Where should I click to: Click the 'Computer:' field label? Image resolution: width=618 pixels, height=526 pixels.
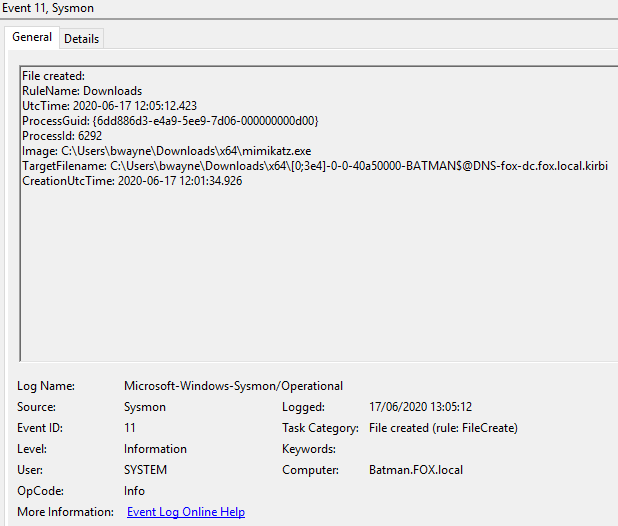pyautogui.click(x=311, y=470)
